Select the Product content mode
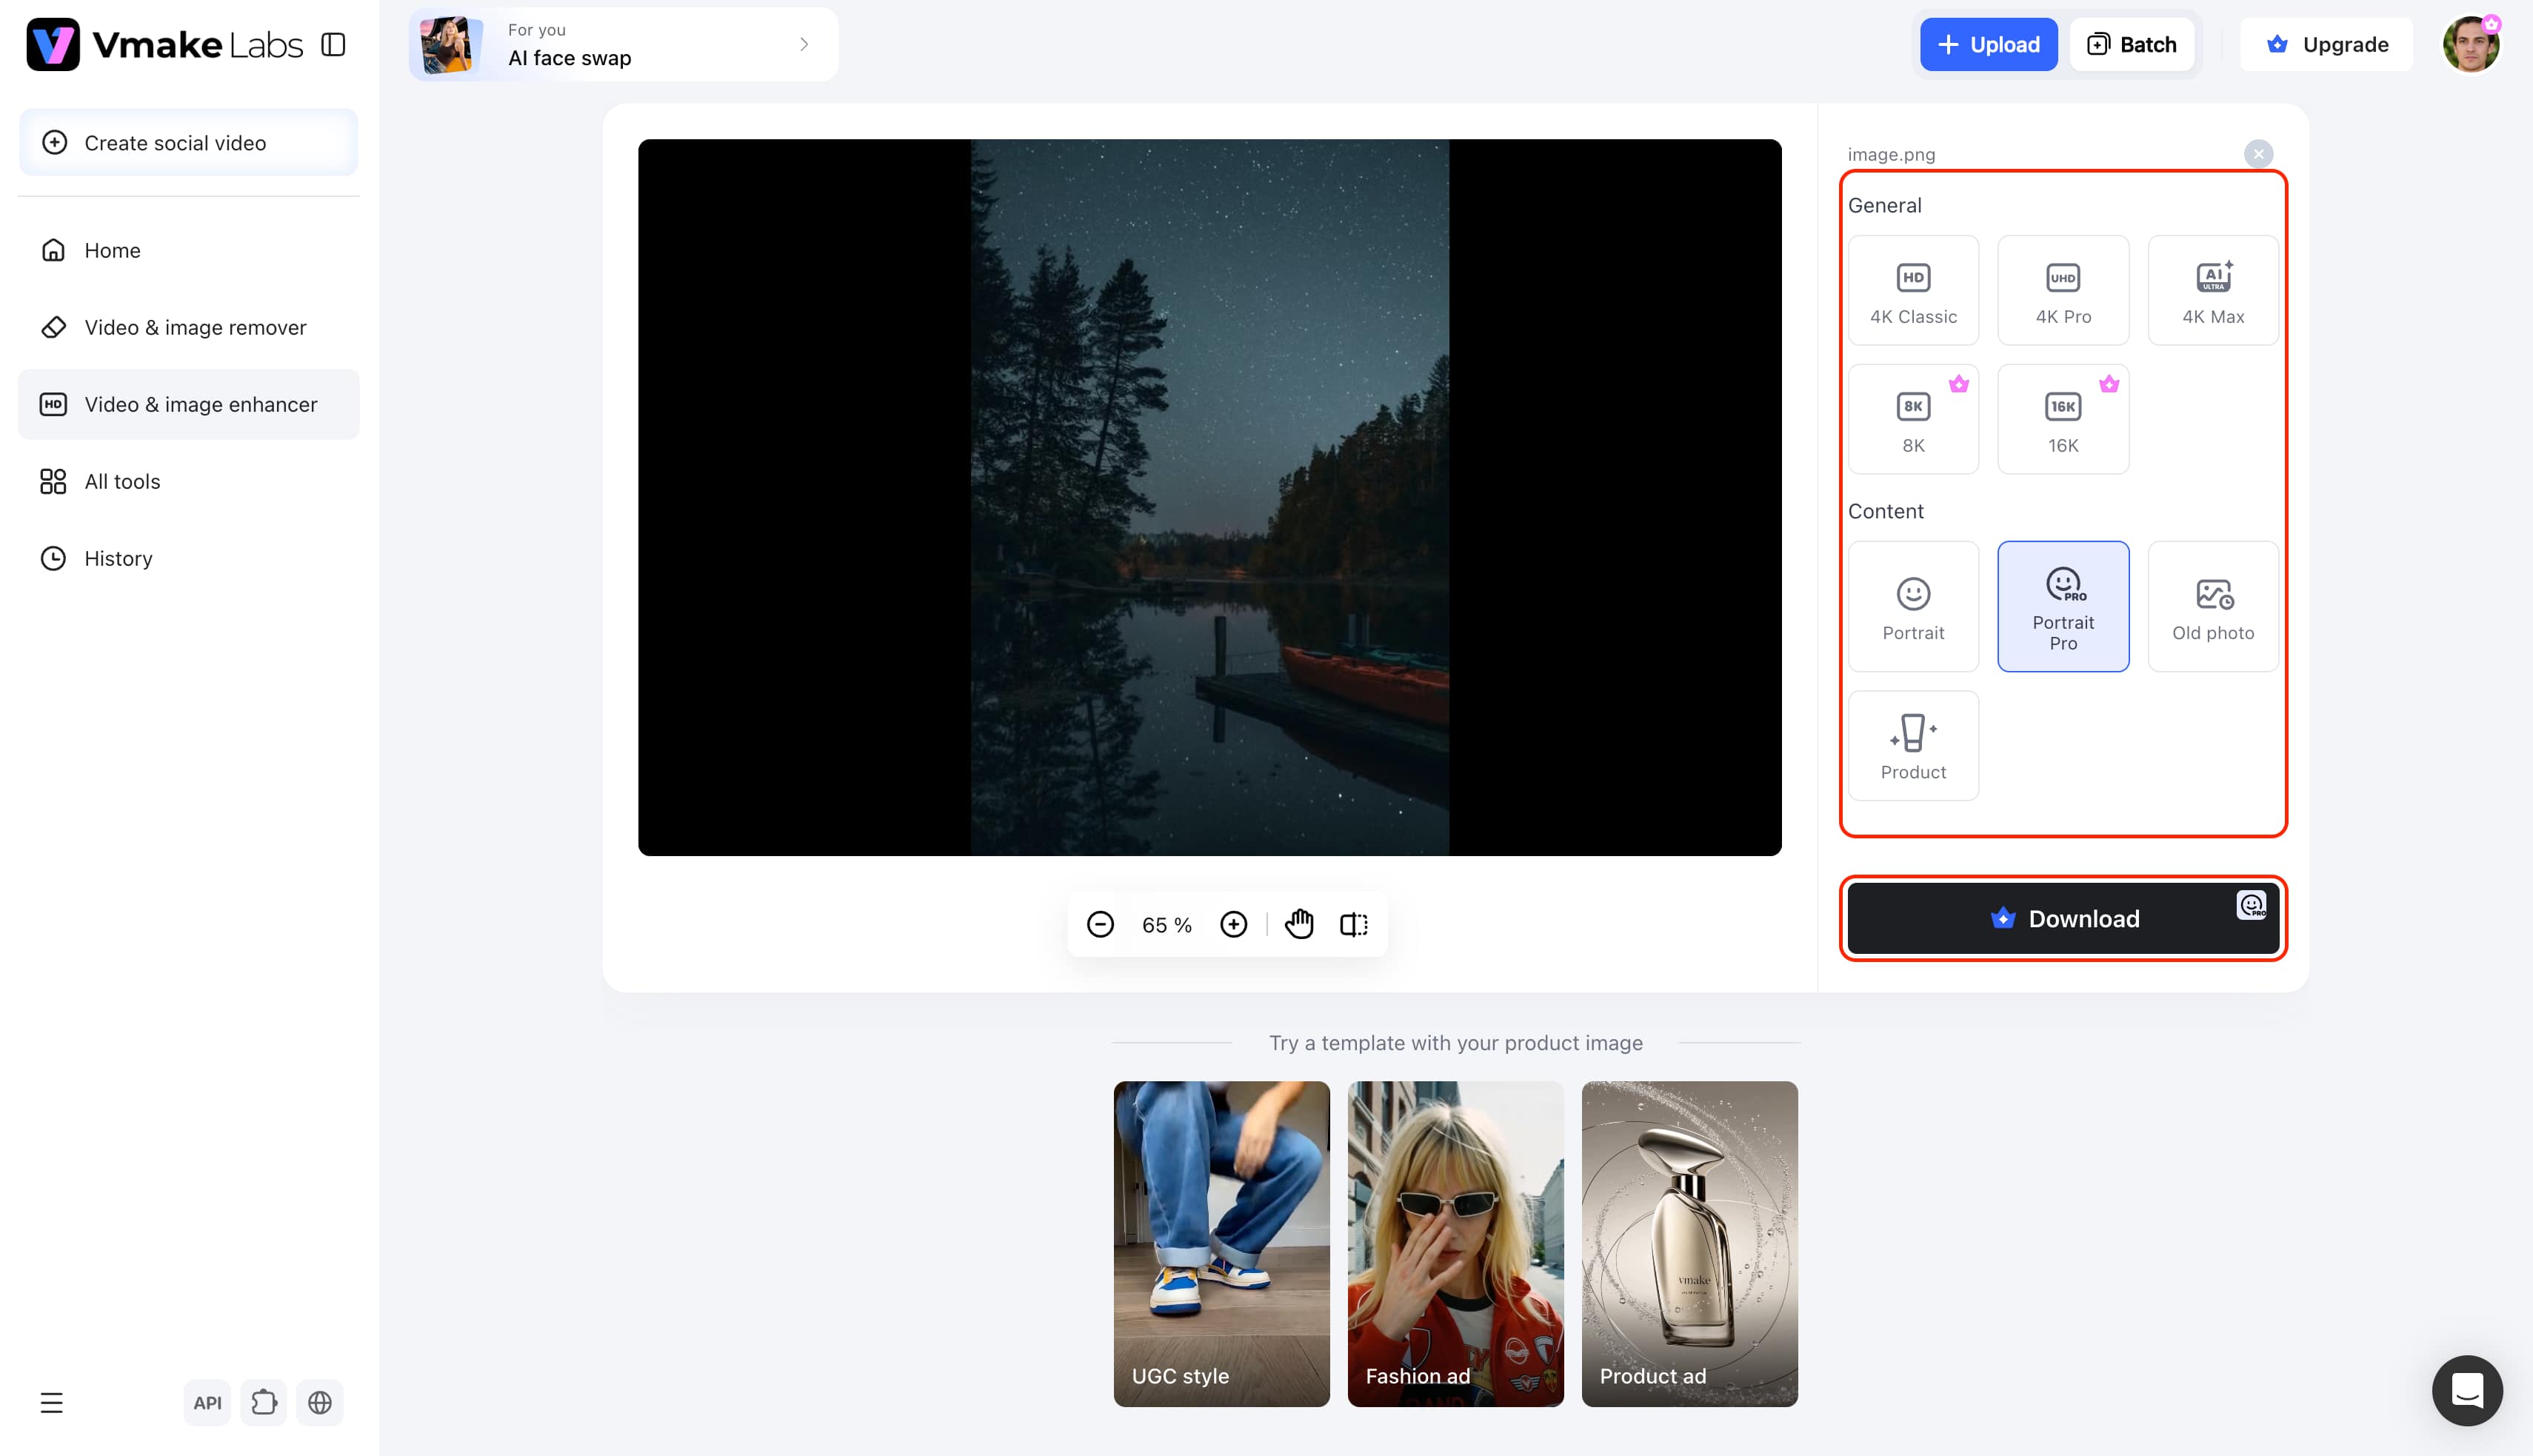This screenshot has width=2533, height=1456. click(1913, 746)
